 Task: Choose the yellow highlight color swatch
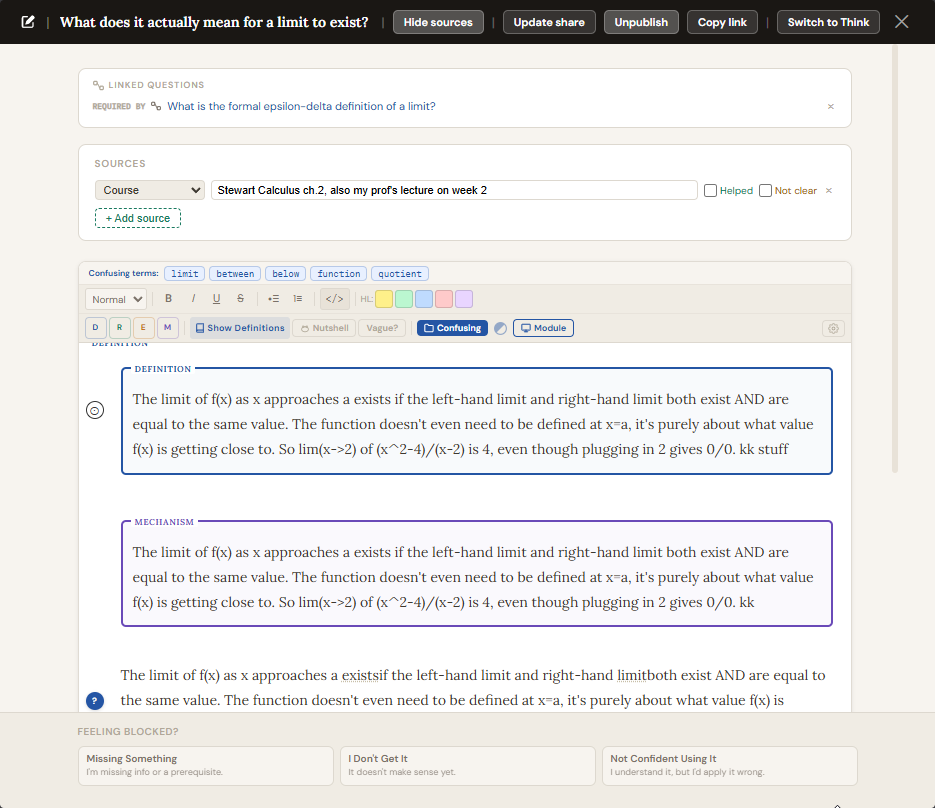click(384, 299)
